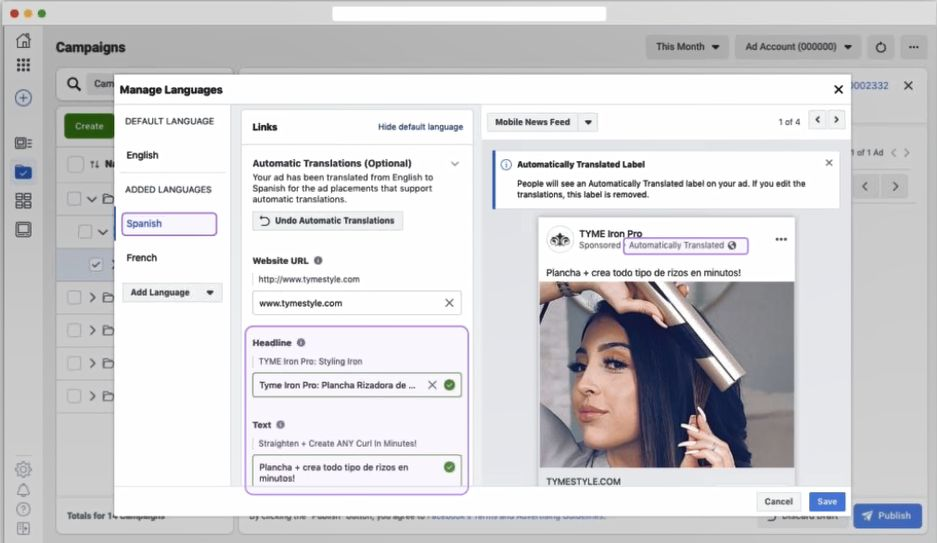This screenshot has height=543, width=937.
Task: Open settings gear in left sidebar
Action: pos(23,469)
